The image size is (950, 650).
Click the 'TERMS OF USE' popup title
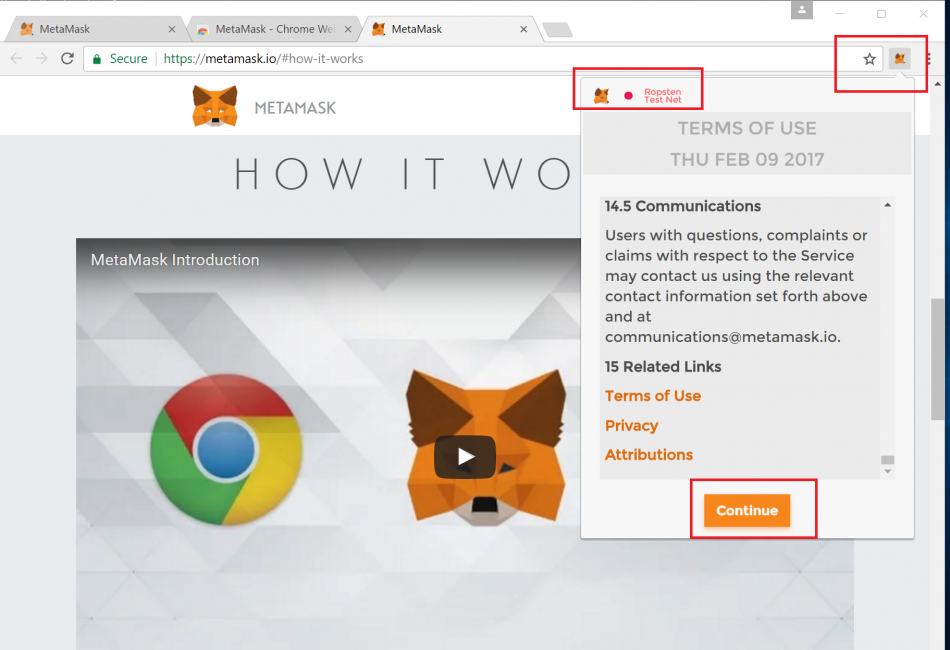pyautogui.click(x=747, y=128)
